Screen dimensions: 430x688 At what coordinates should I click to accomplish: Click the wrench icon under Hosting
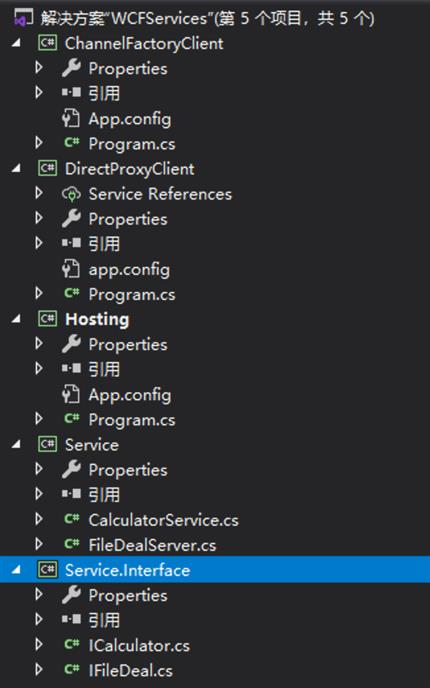(x=71, y=344)
